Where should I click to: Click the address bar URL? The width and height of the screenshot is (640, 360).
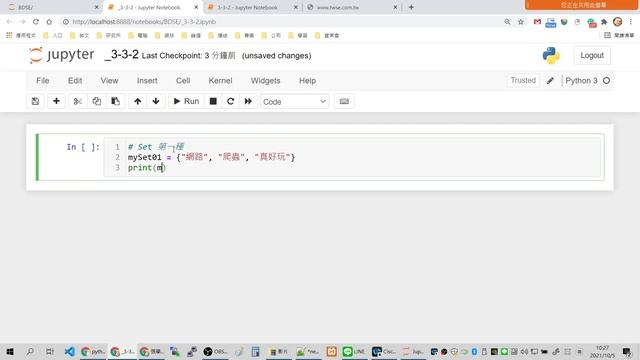pos(144,22)
